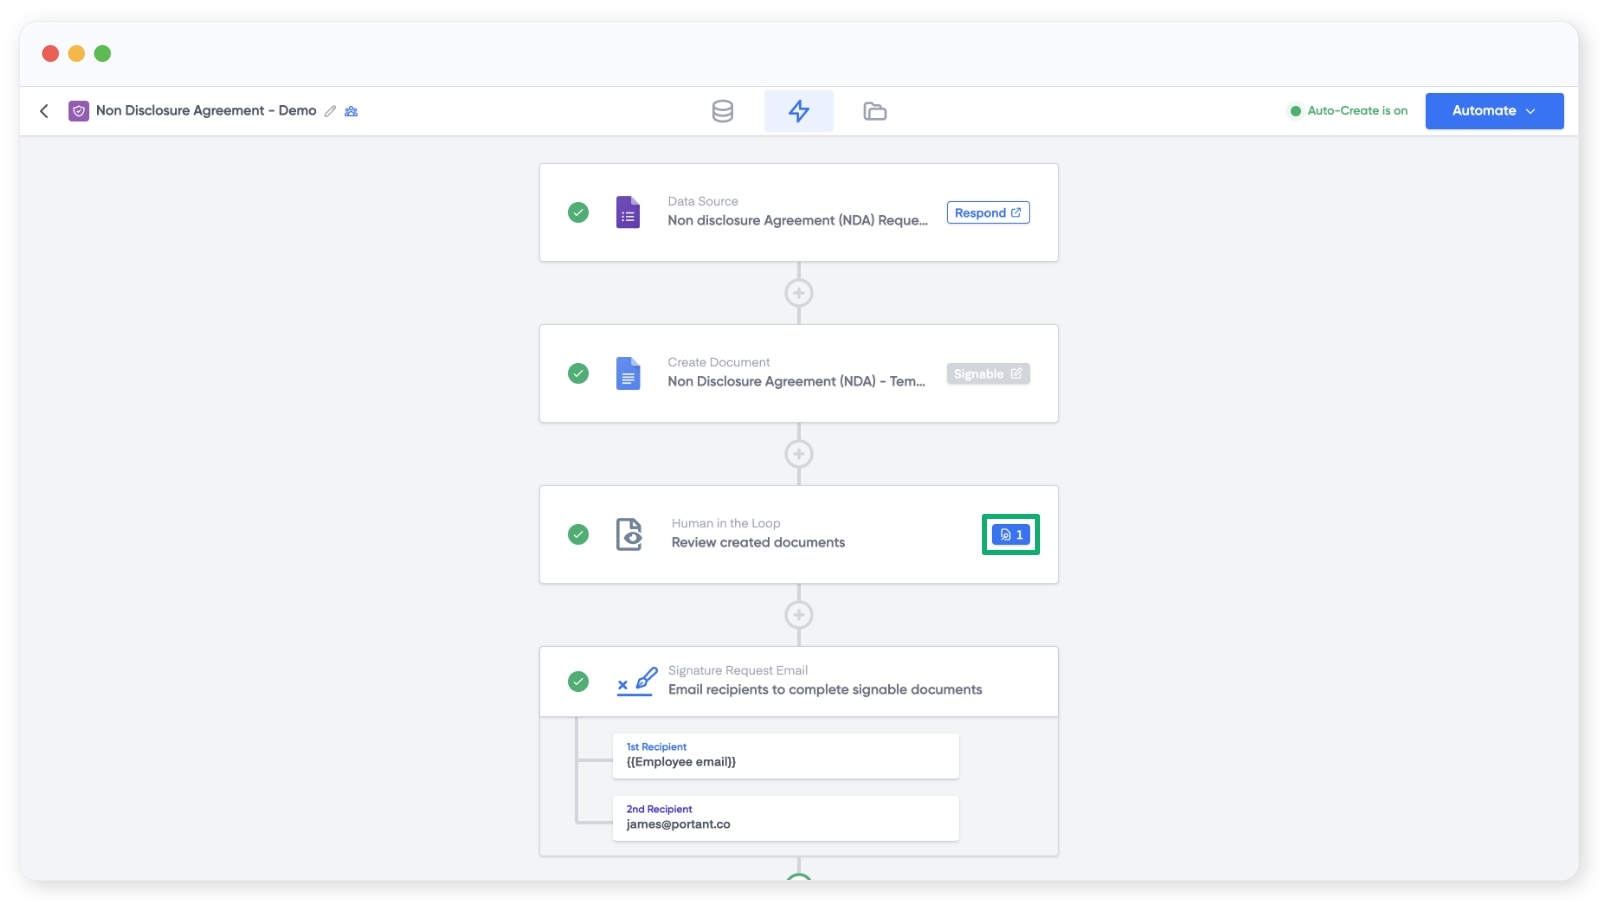Open sharing via the people icon
The width and height of the screenshot is (1600, 900).
coord(351,111)
